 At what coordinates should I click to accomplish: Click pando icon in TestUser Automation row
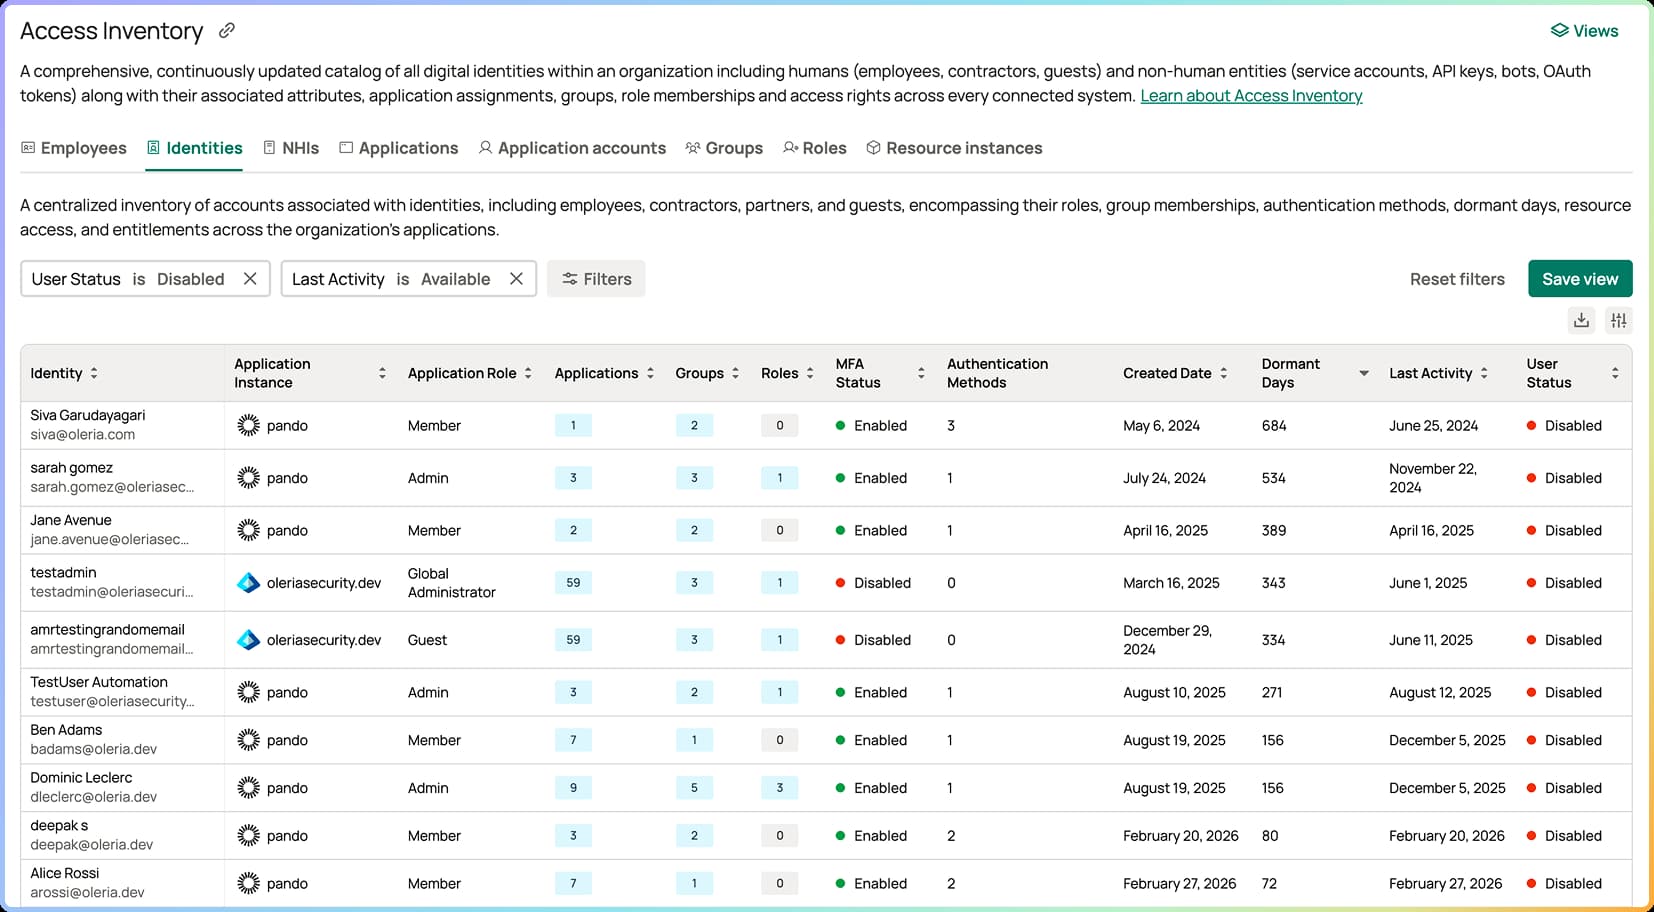(248, 692)
